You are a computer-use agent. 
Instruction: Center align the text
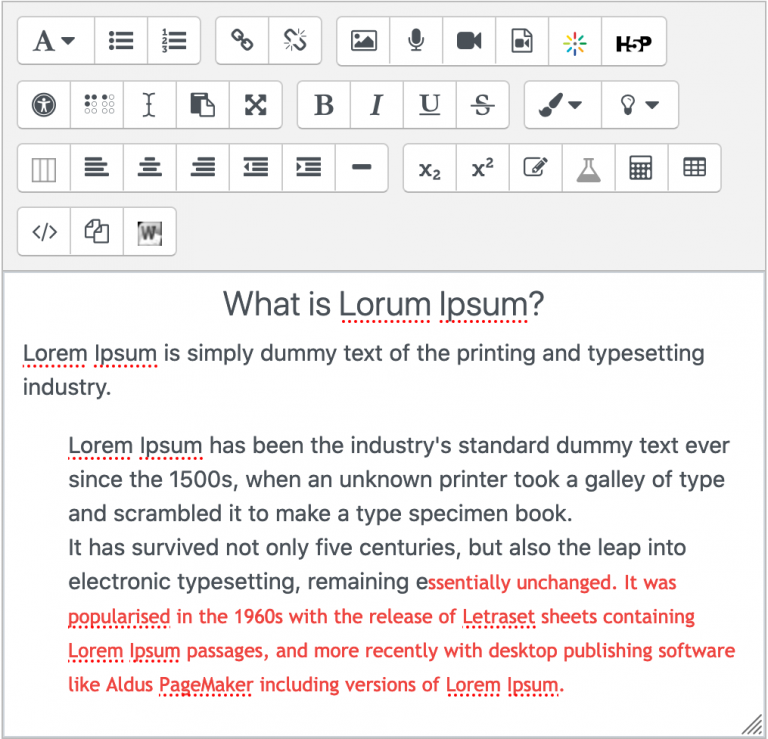pos(150,168)
